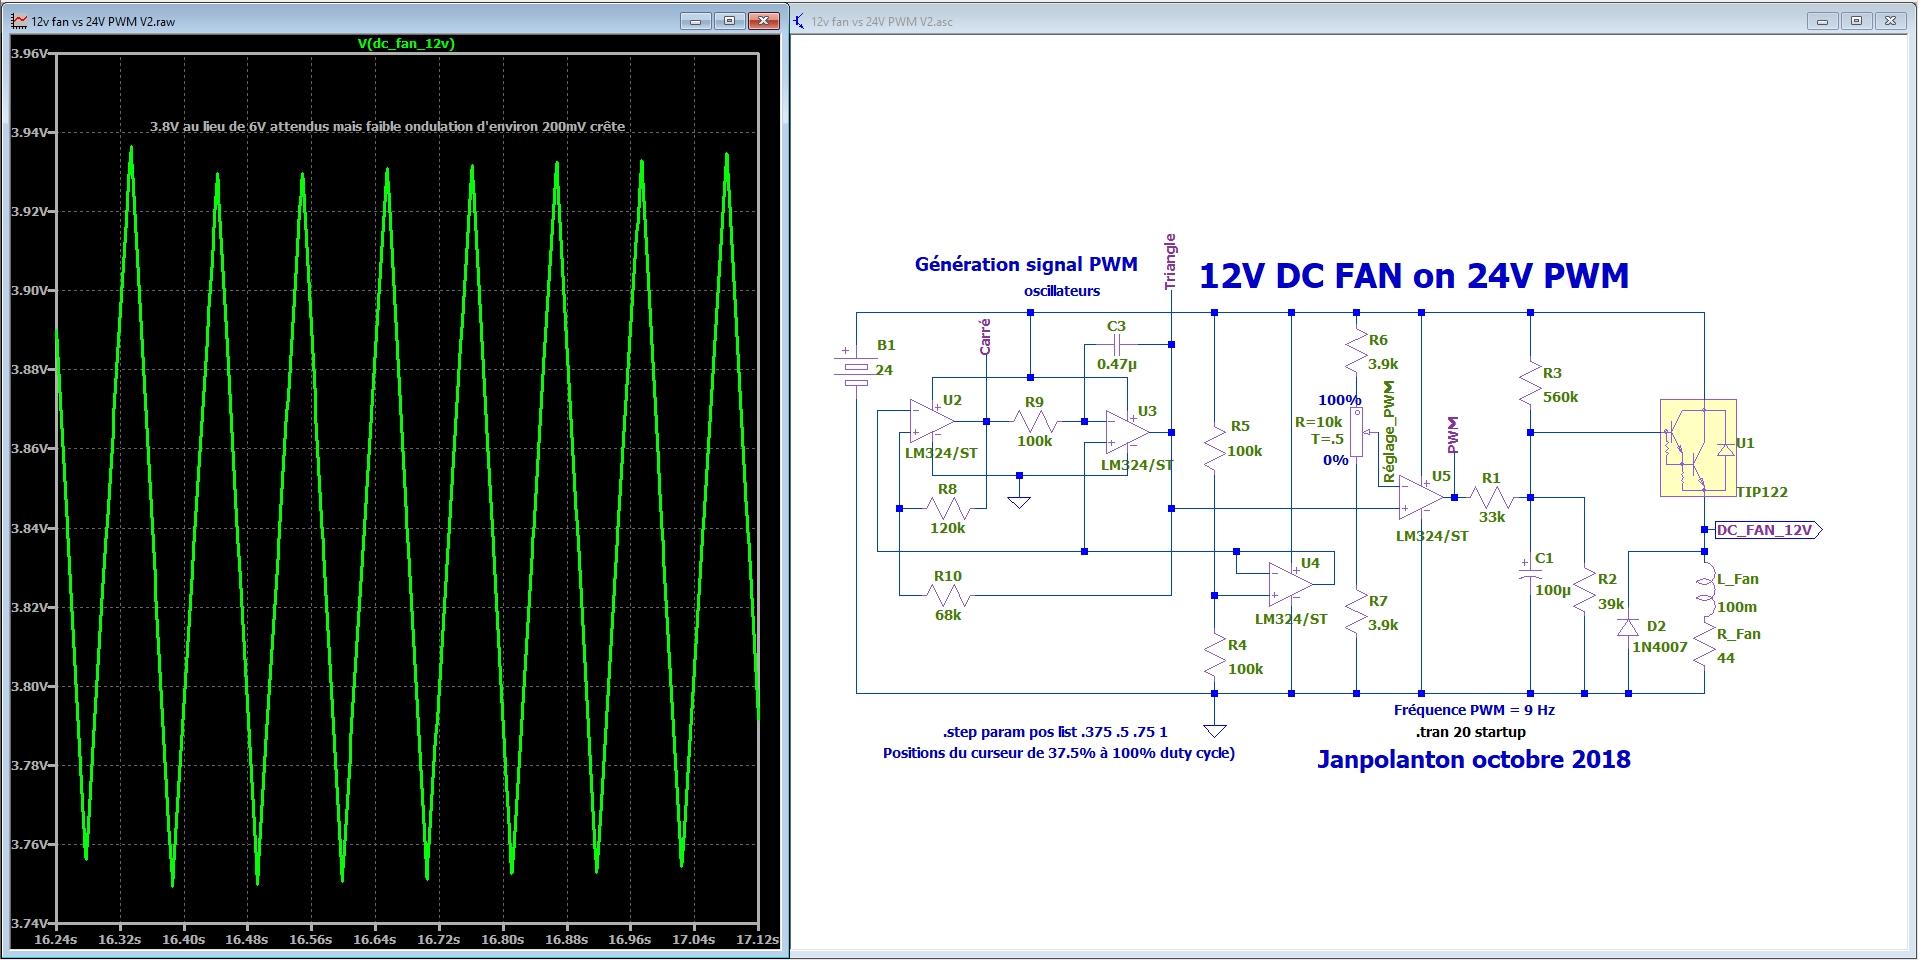Image resolution: width=1919 pixels, height=960 pixels.
Task: Click the 'Fréquence PWM = 9 Hz' text
Action: click(x=1474, y=710)
